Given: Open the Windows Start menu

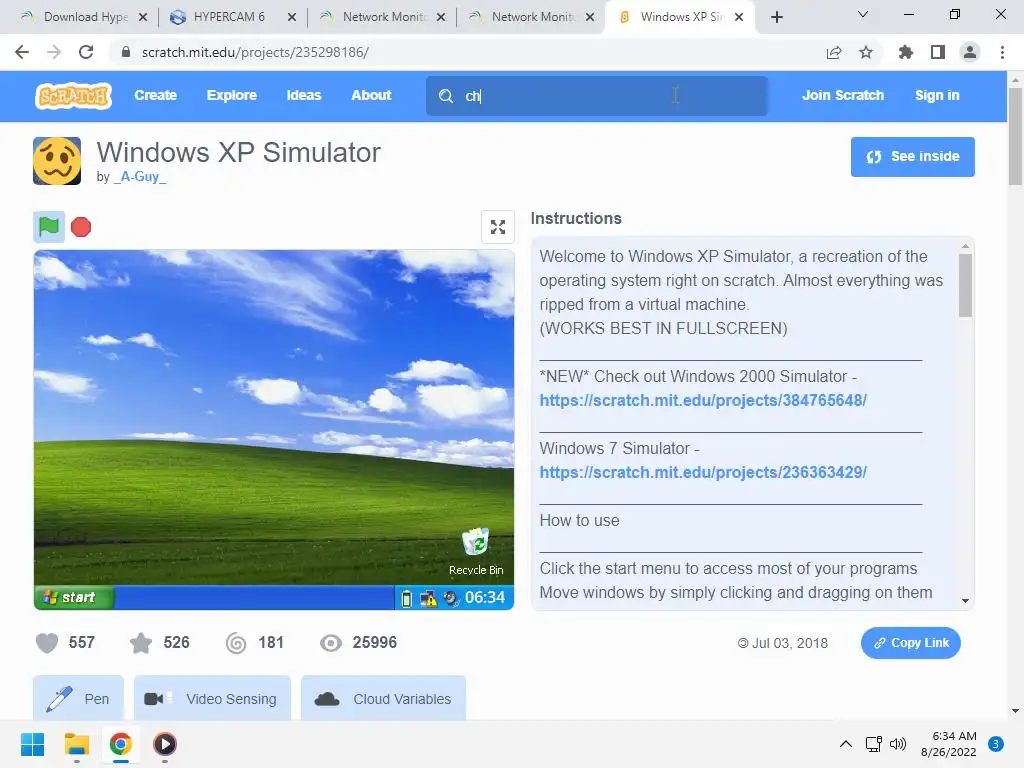Looking at the screenshot, I should (32, 744).
